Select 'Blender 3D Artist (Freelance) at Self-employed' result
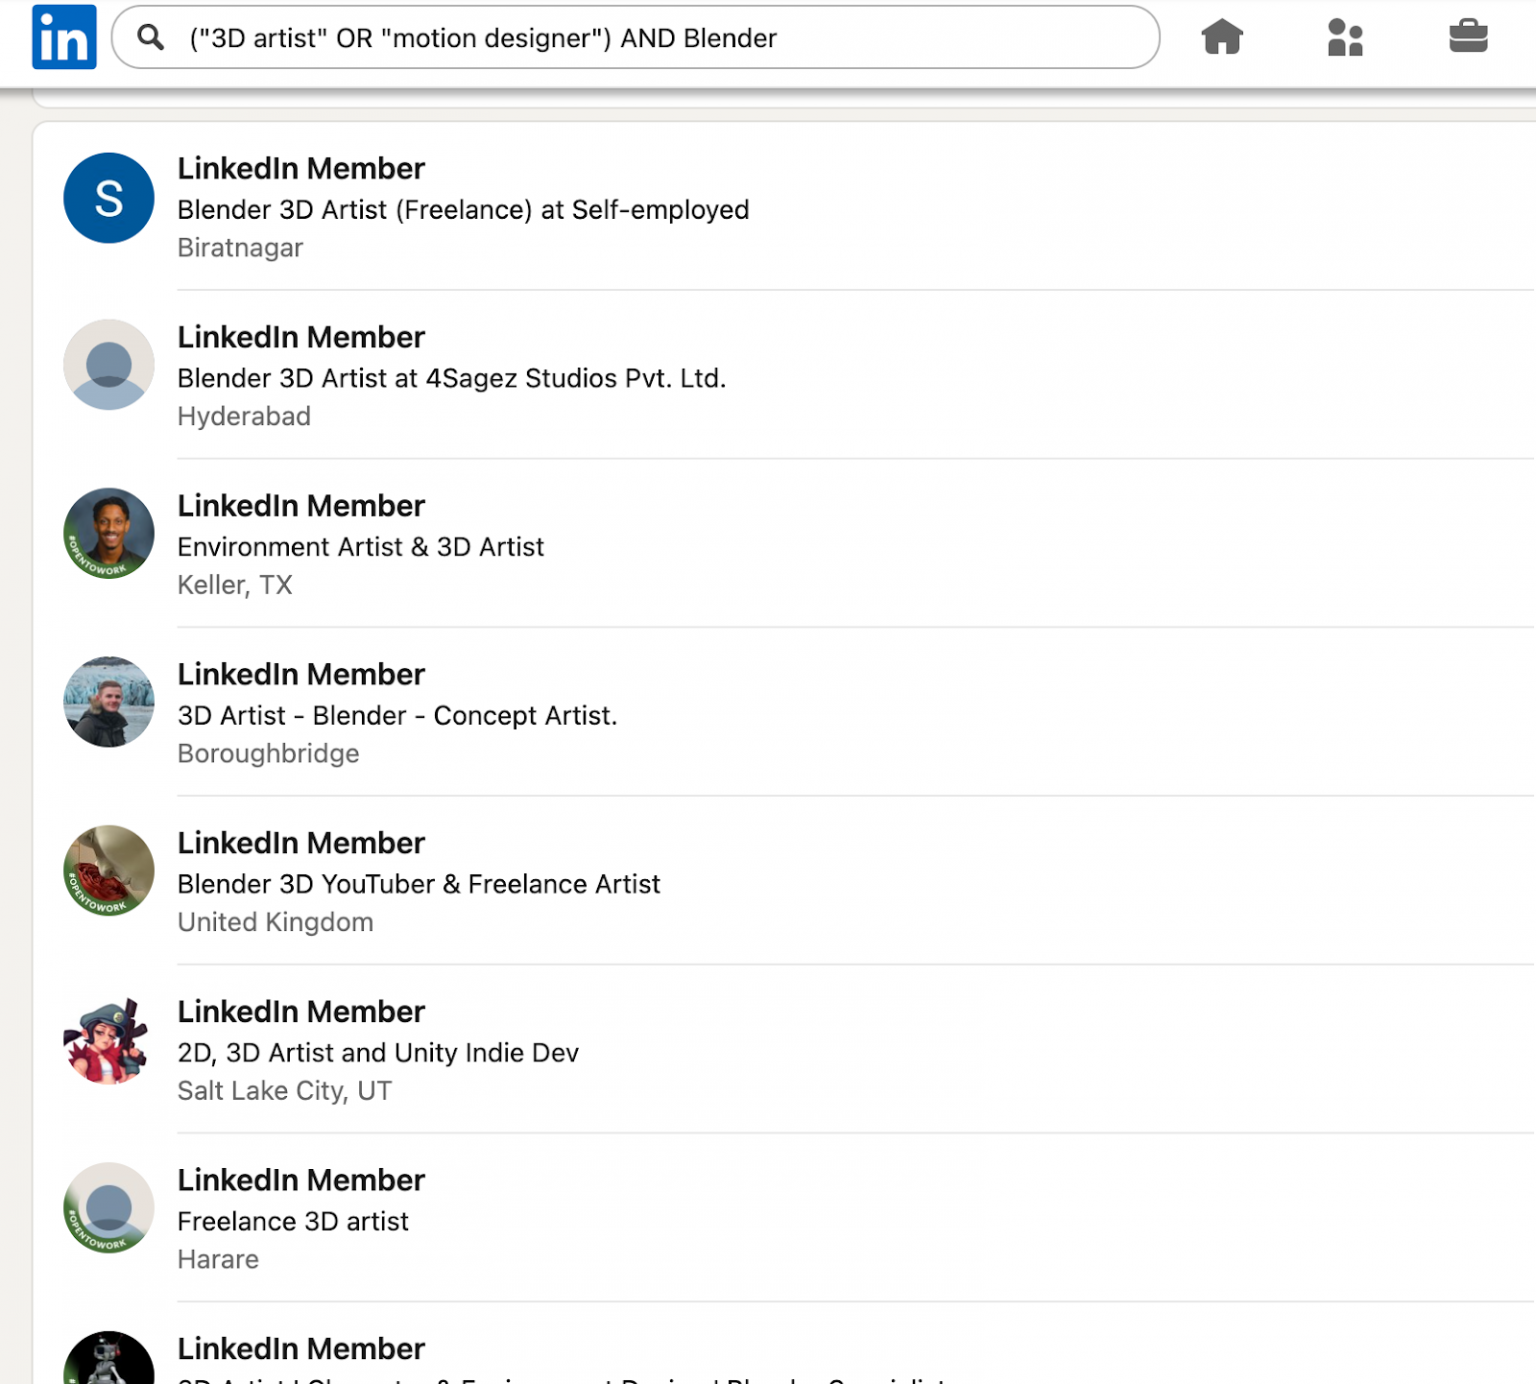Image resolution: width=1536 pixels, height=1384 pixels. (x=463, y=210)
